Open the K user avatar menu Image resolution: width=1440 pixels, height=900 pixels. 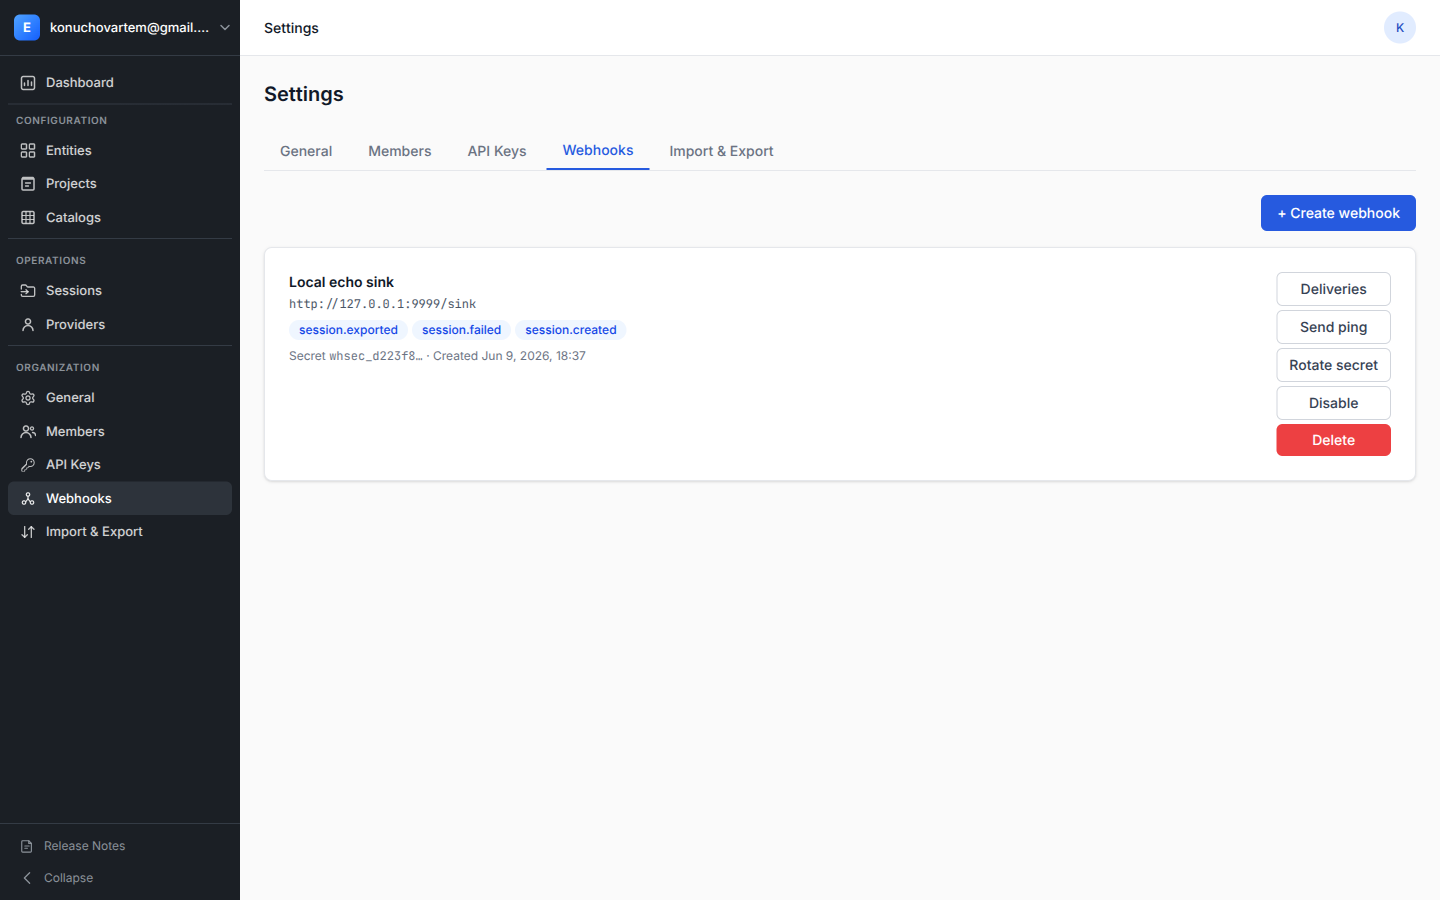[1400, 28]
